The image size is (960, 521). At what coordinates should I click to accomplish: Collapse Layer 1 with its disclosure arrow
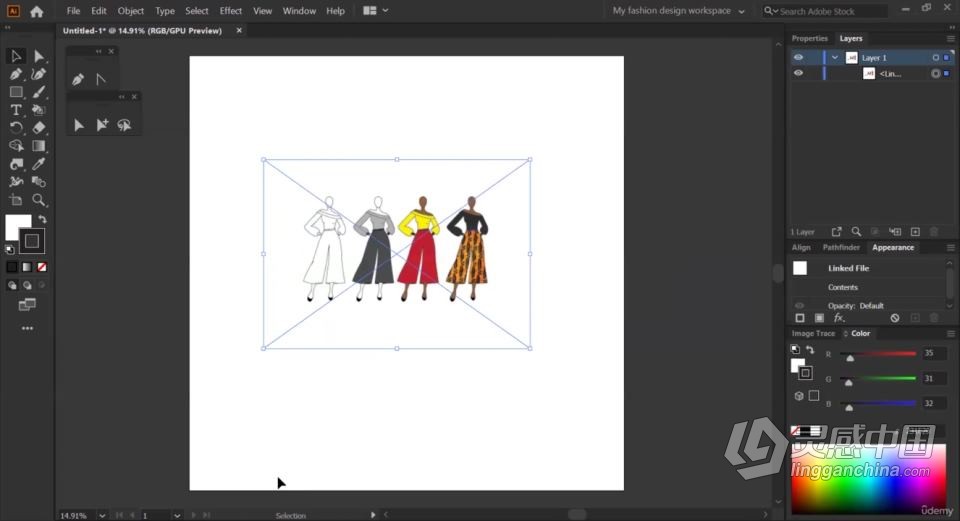[x=834, y=58]
